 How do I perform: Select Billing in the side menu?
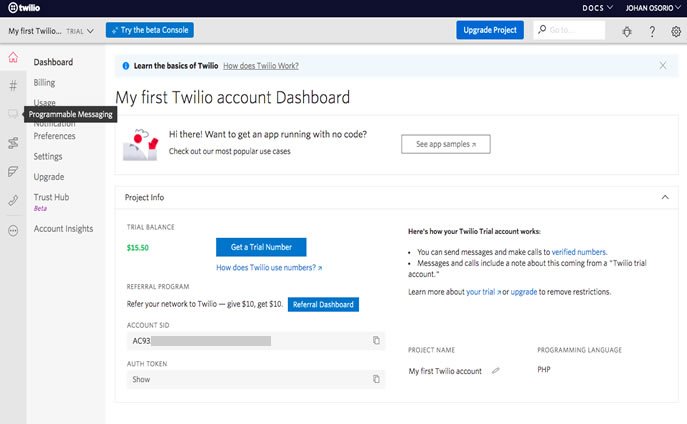(44, 83)
